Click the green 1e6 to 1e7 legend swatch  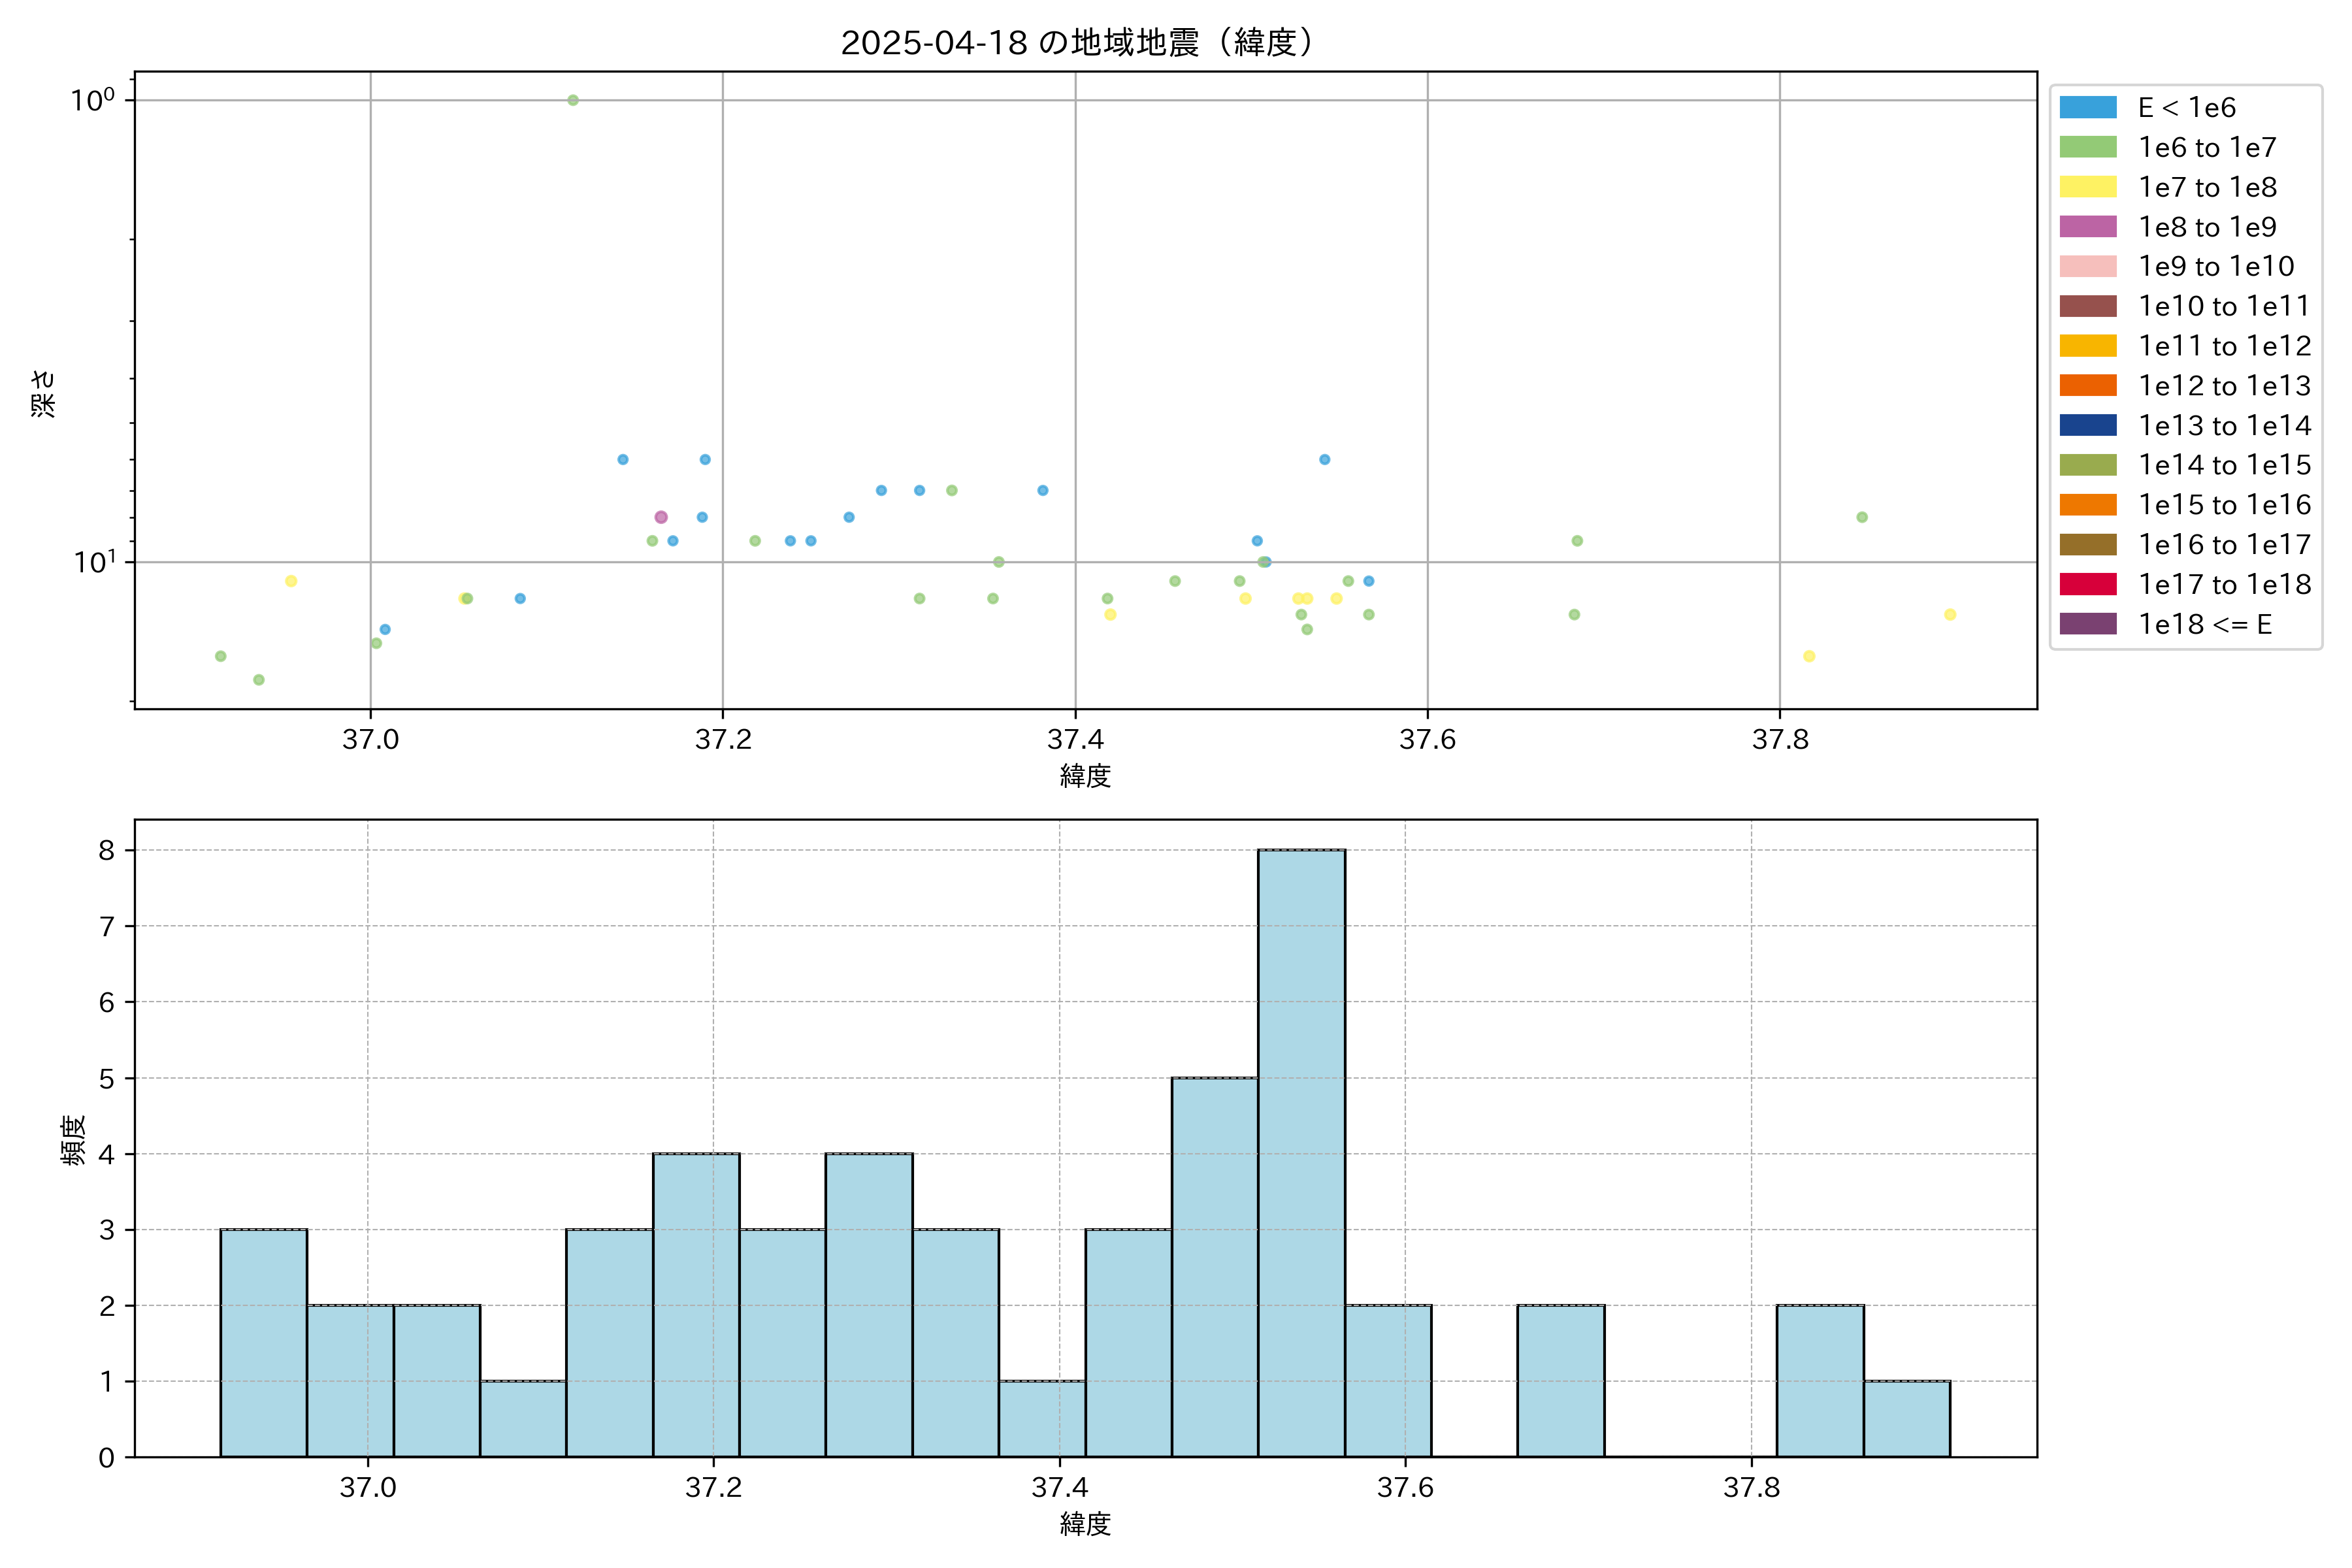pos(2087,148)
